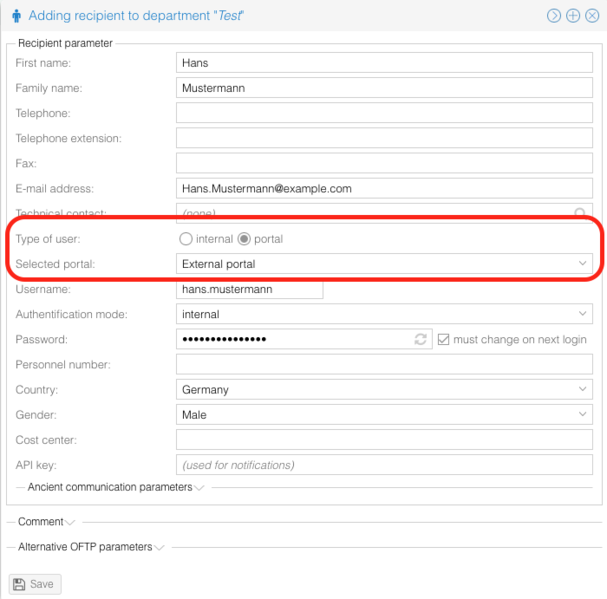Click the search icon in Technical contact field
607x599 pixels.
(x=580, y=213)
